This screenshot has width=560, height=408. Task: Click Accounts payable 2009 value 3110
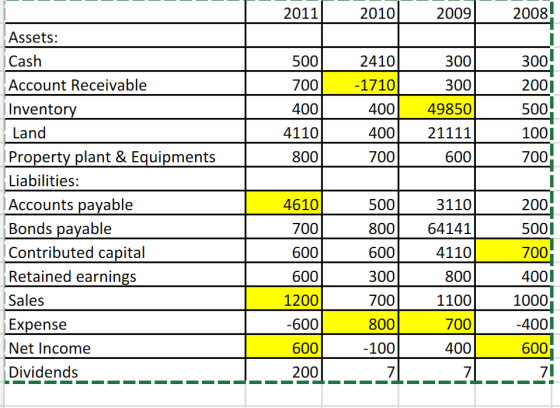[437, 203]
